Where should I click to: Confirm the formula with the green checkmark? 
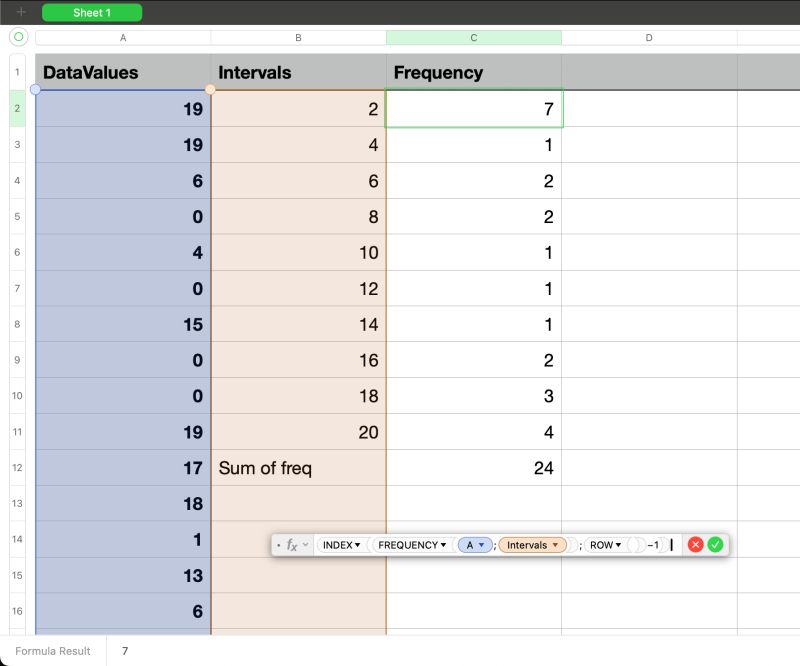715,544
